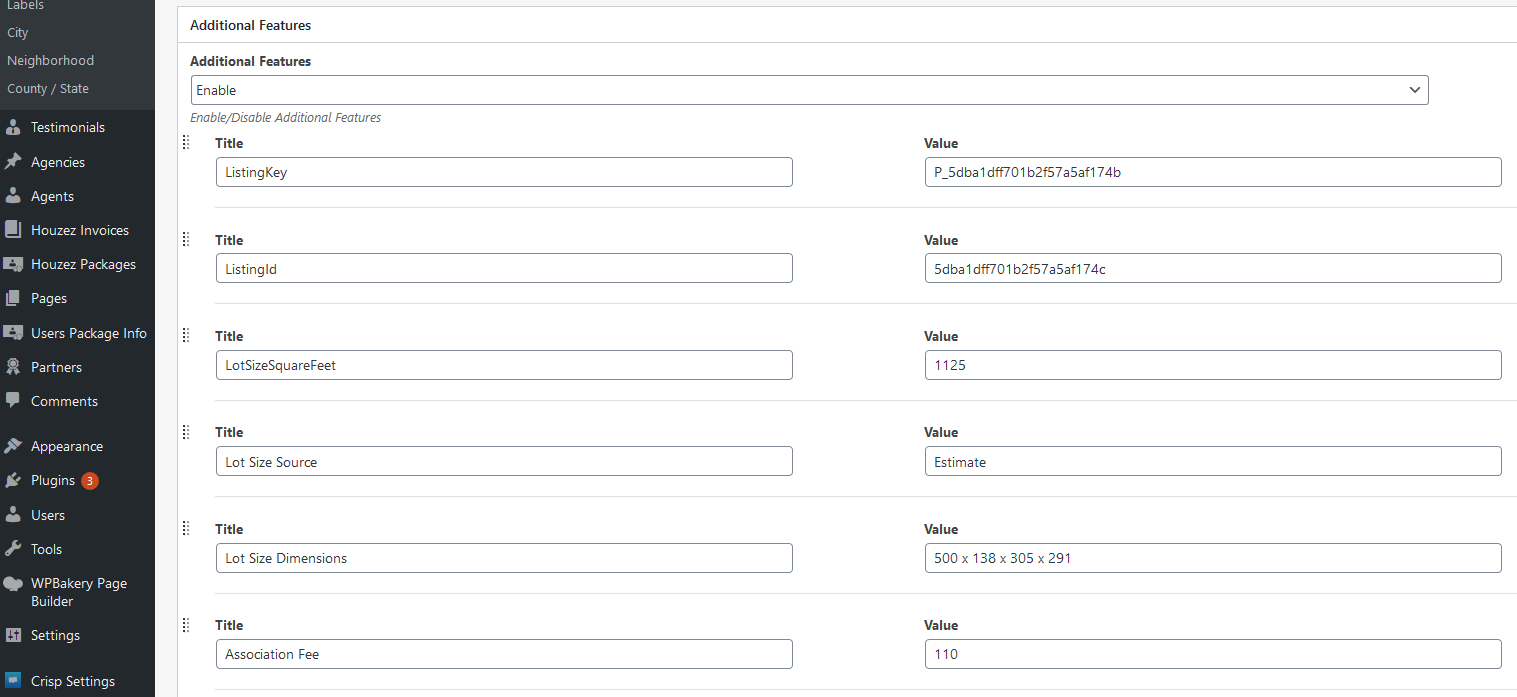Click the Lot Size Source title field
Image resolution: width=1517 pixels, height=697 pixels.
pos(504,461)
